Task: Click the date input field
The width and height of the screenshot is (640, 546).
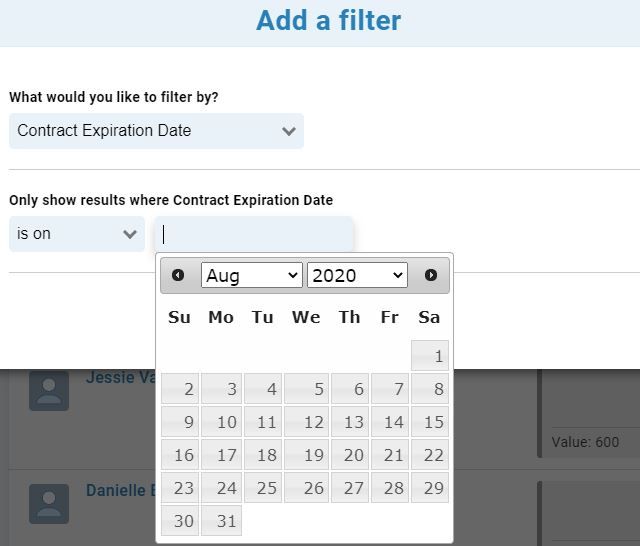Action: (x=253, y=234)
